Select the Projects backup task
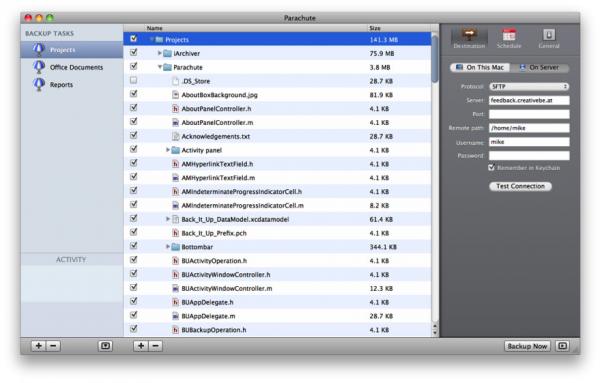 click(72, 50)
